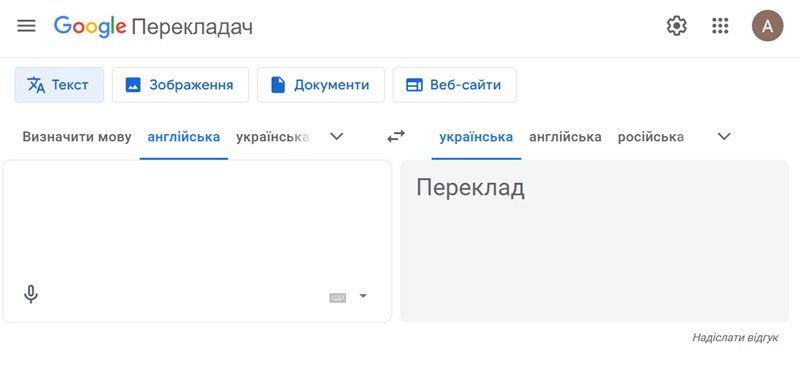The width and height of the screenshot is (800, 384).
Task: Swap source and target languages
Action: 396,136
